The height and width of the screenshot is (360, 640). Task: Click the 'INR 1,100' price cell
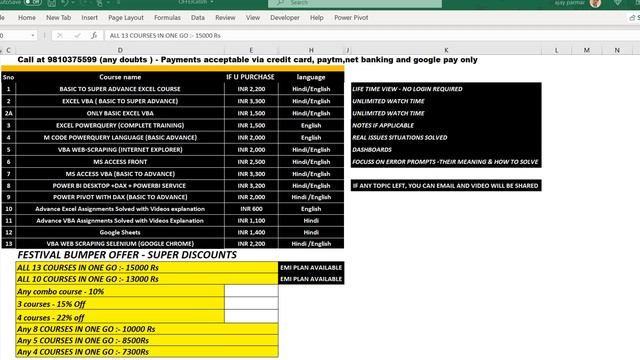point(251,220)
